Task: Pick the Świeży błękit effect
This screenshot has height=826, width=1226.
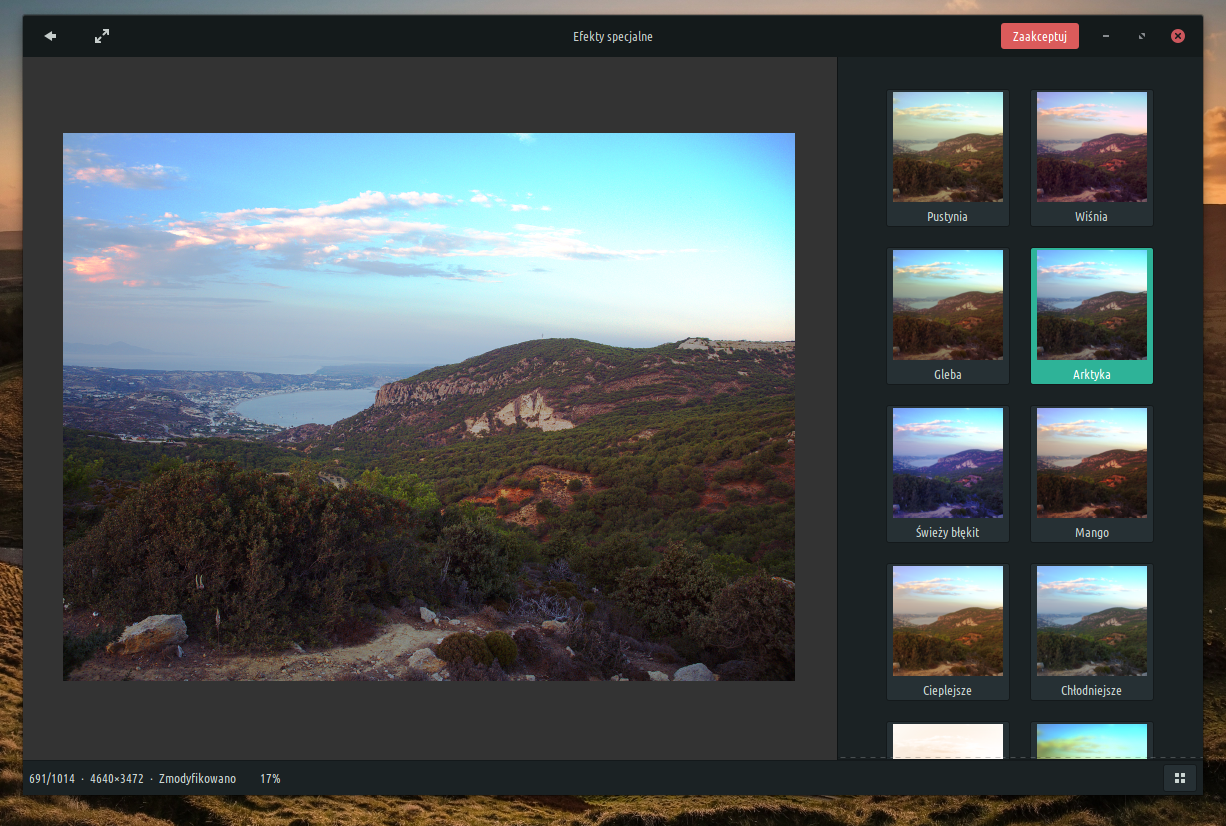Action: coord(948,474)
